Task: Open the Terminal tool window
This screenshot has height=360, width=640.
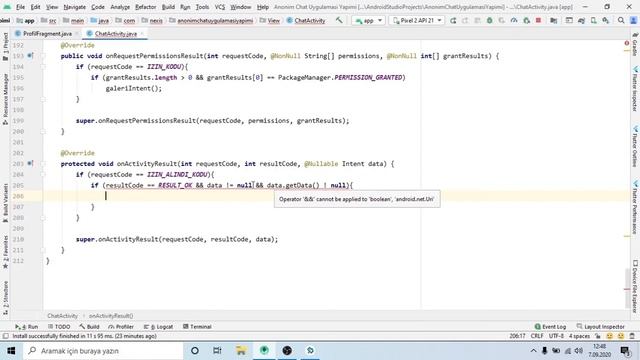Action: click(197, 327)
